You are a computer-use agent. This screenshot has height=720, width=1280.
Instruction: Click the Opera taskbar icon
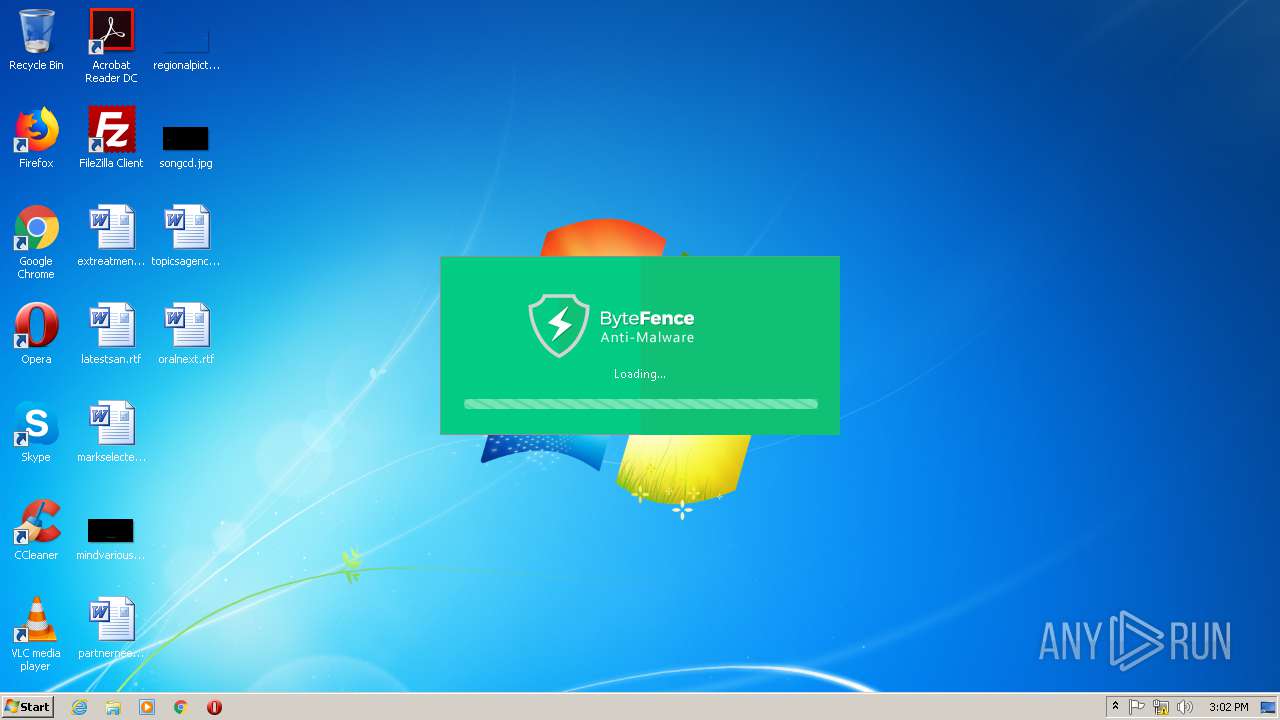point(214,707)
